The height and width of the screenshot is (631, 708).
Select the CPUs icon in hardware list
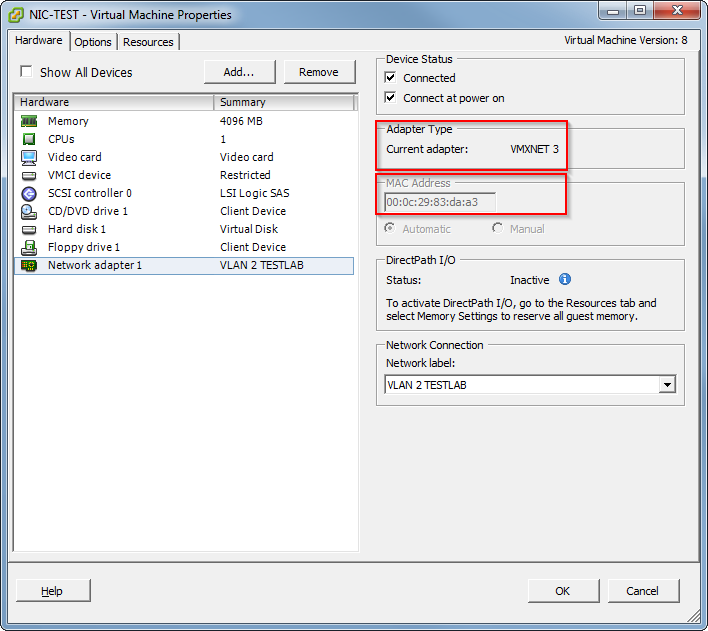29,139
